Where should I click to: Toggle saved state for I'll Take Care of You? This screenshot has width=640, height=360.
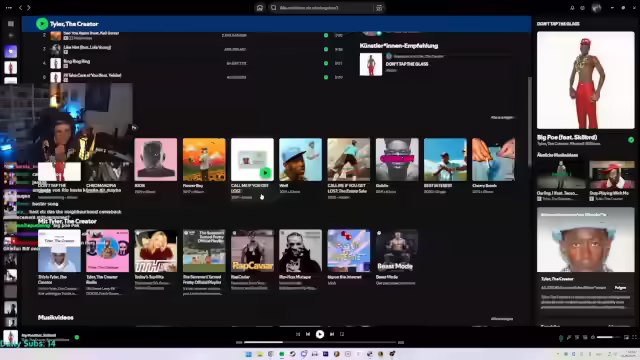pos(326,77)
